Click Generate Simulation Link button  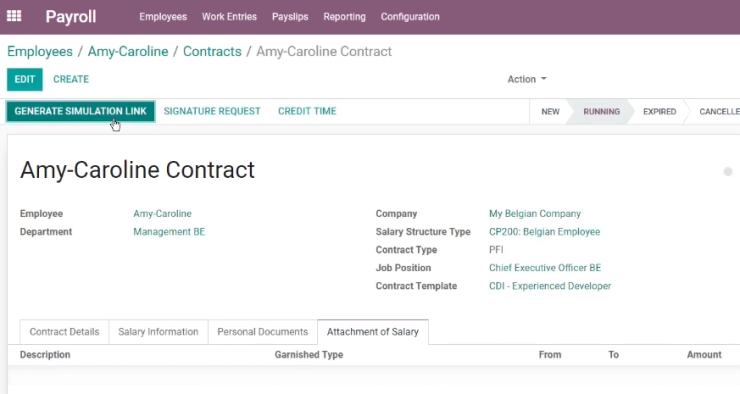point(80,111)
